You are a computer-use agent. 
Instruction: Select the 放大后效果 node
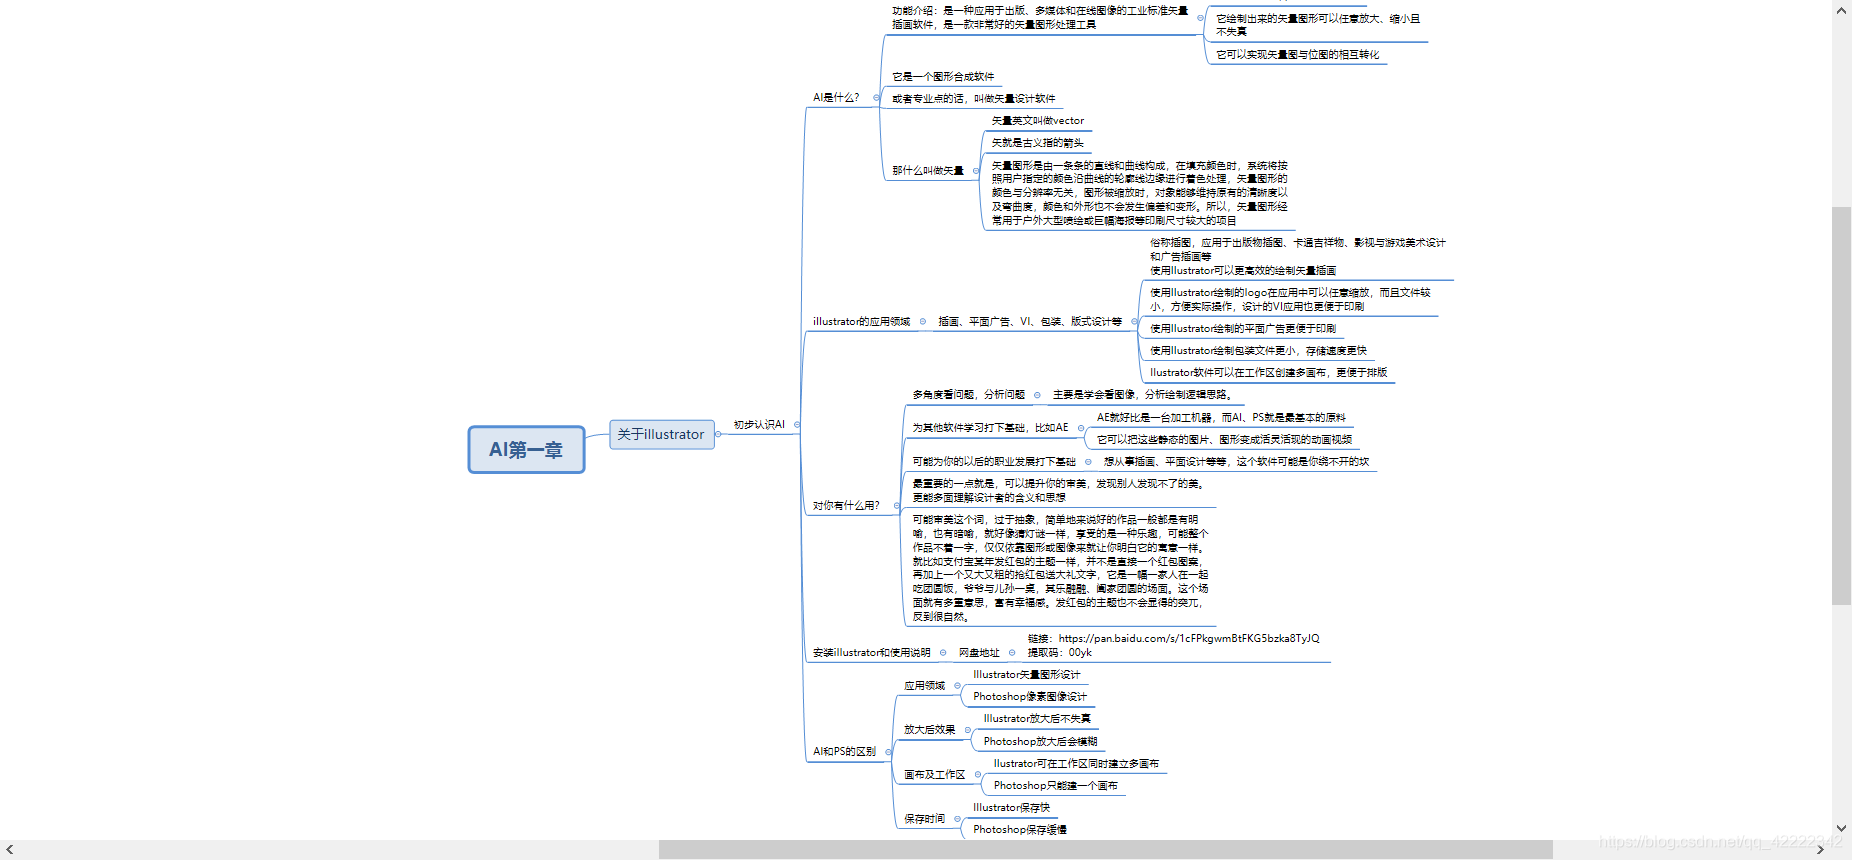coord(930,730)
